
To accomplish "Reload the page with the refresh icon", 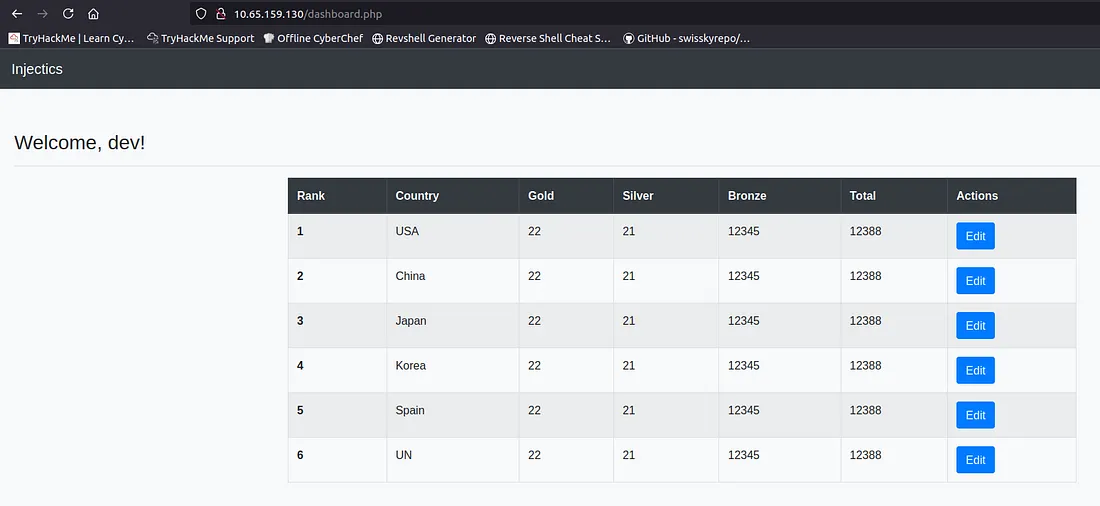I will pyautogui.click(x=68, y=14).
